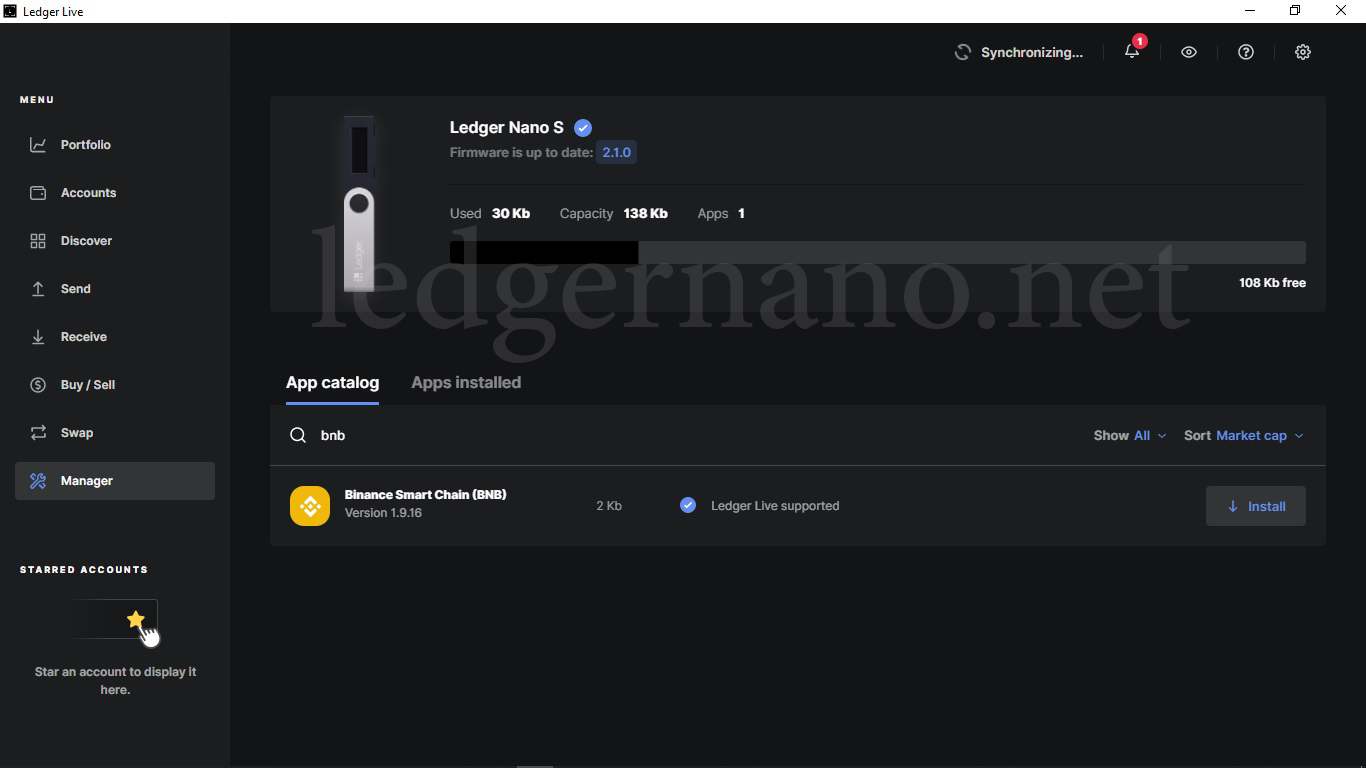Image resolution: width=1366 pixels, height=768 pixels.
Task: Click the search magnifier icon
Action: (298, 435)
